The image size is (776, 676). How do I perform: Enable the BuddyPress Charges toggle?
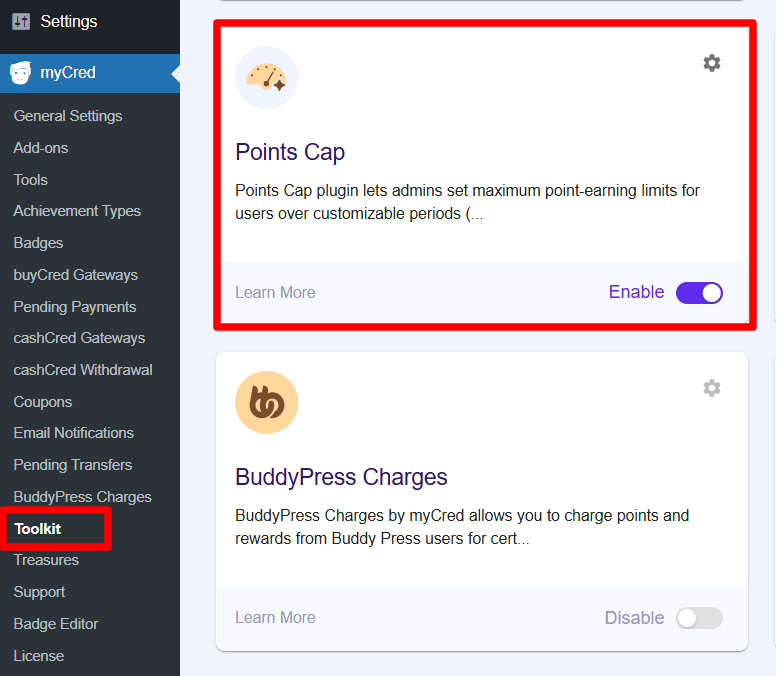[699, 618]
